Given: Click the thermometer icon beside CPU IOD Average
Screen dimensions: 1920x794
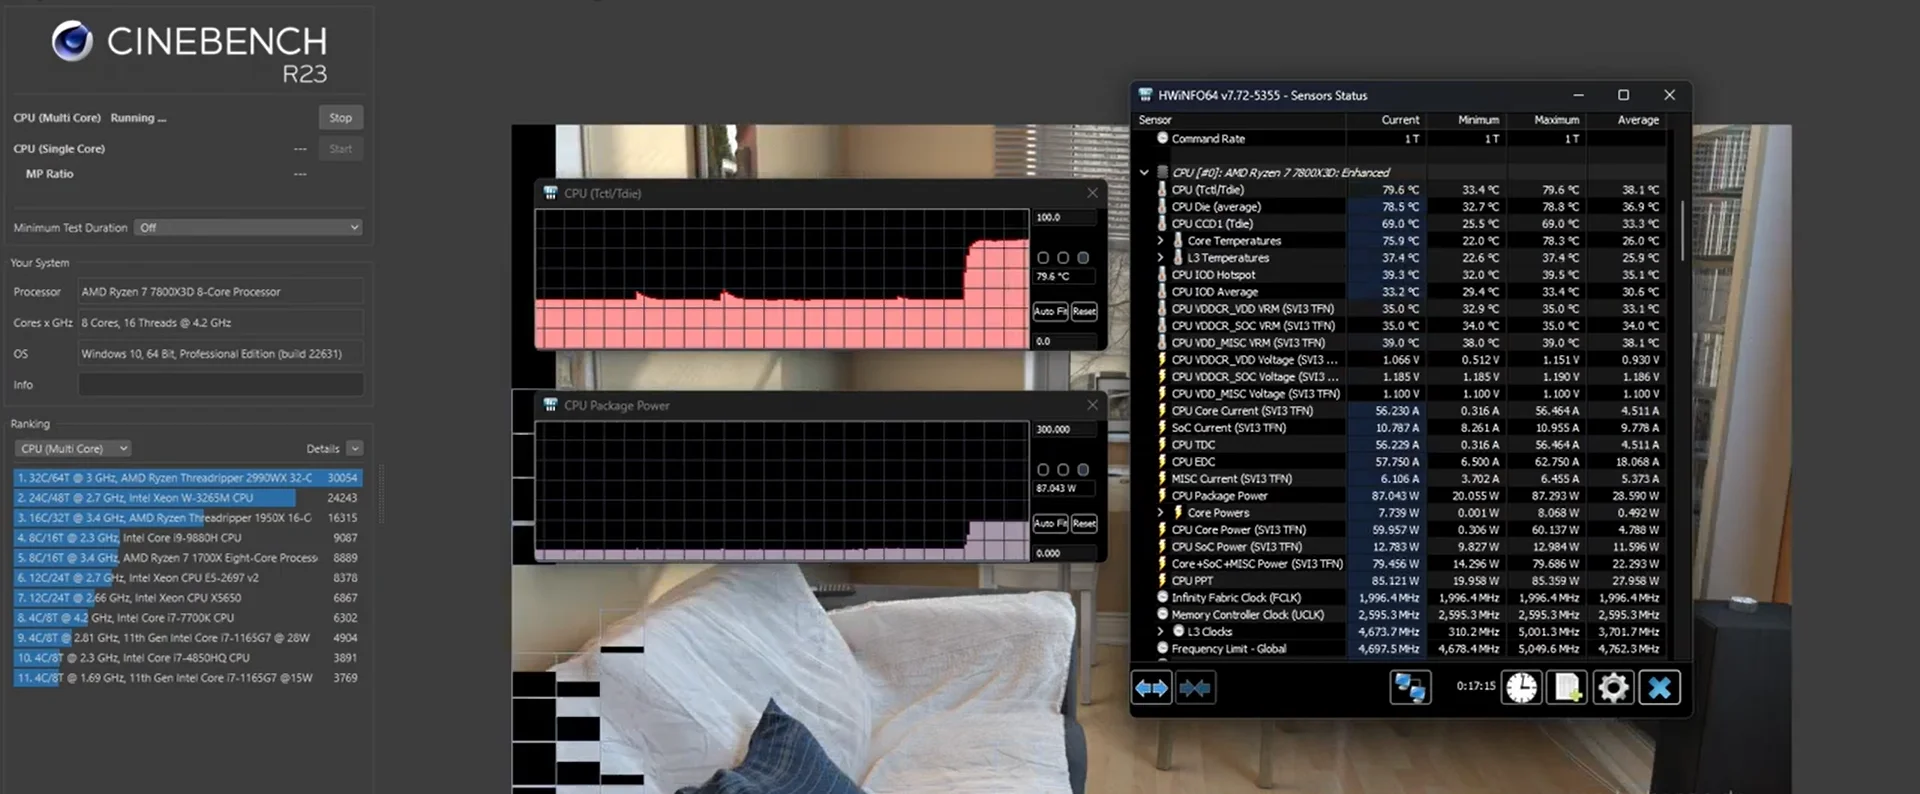Looking at the screenshot, I should [x=1162, y=292].
